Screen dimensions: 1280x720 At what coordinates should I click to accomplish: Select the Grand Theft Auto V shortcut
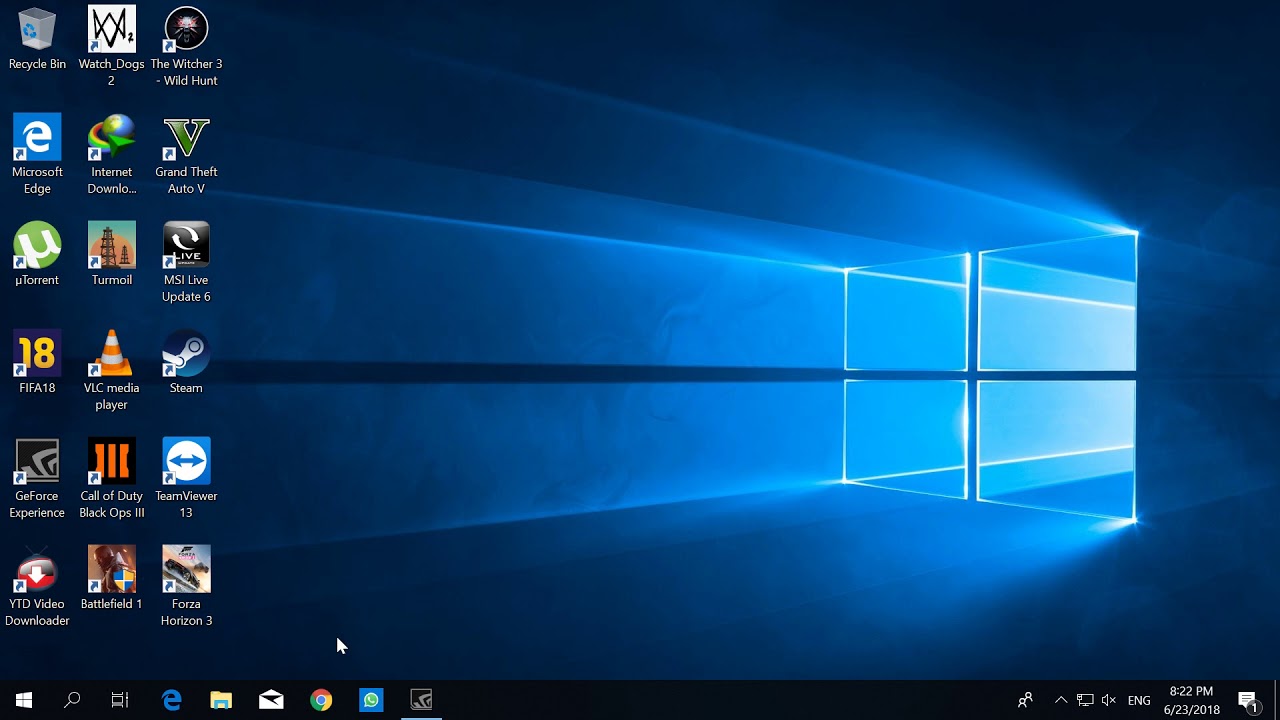(x=186, y=154)
